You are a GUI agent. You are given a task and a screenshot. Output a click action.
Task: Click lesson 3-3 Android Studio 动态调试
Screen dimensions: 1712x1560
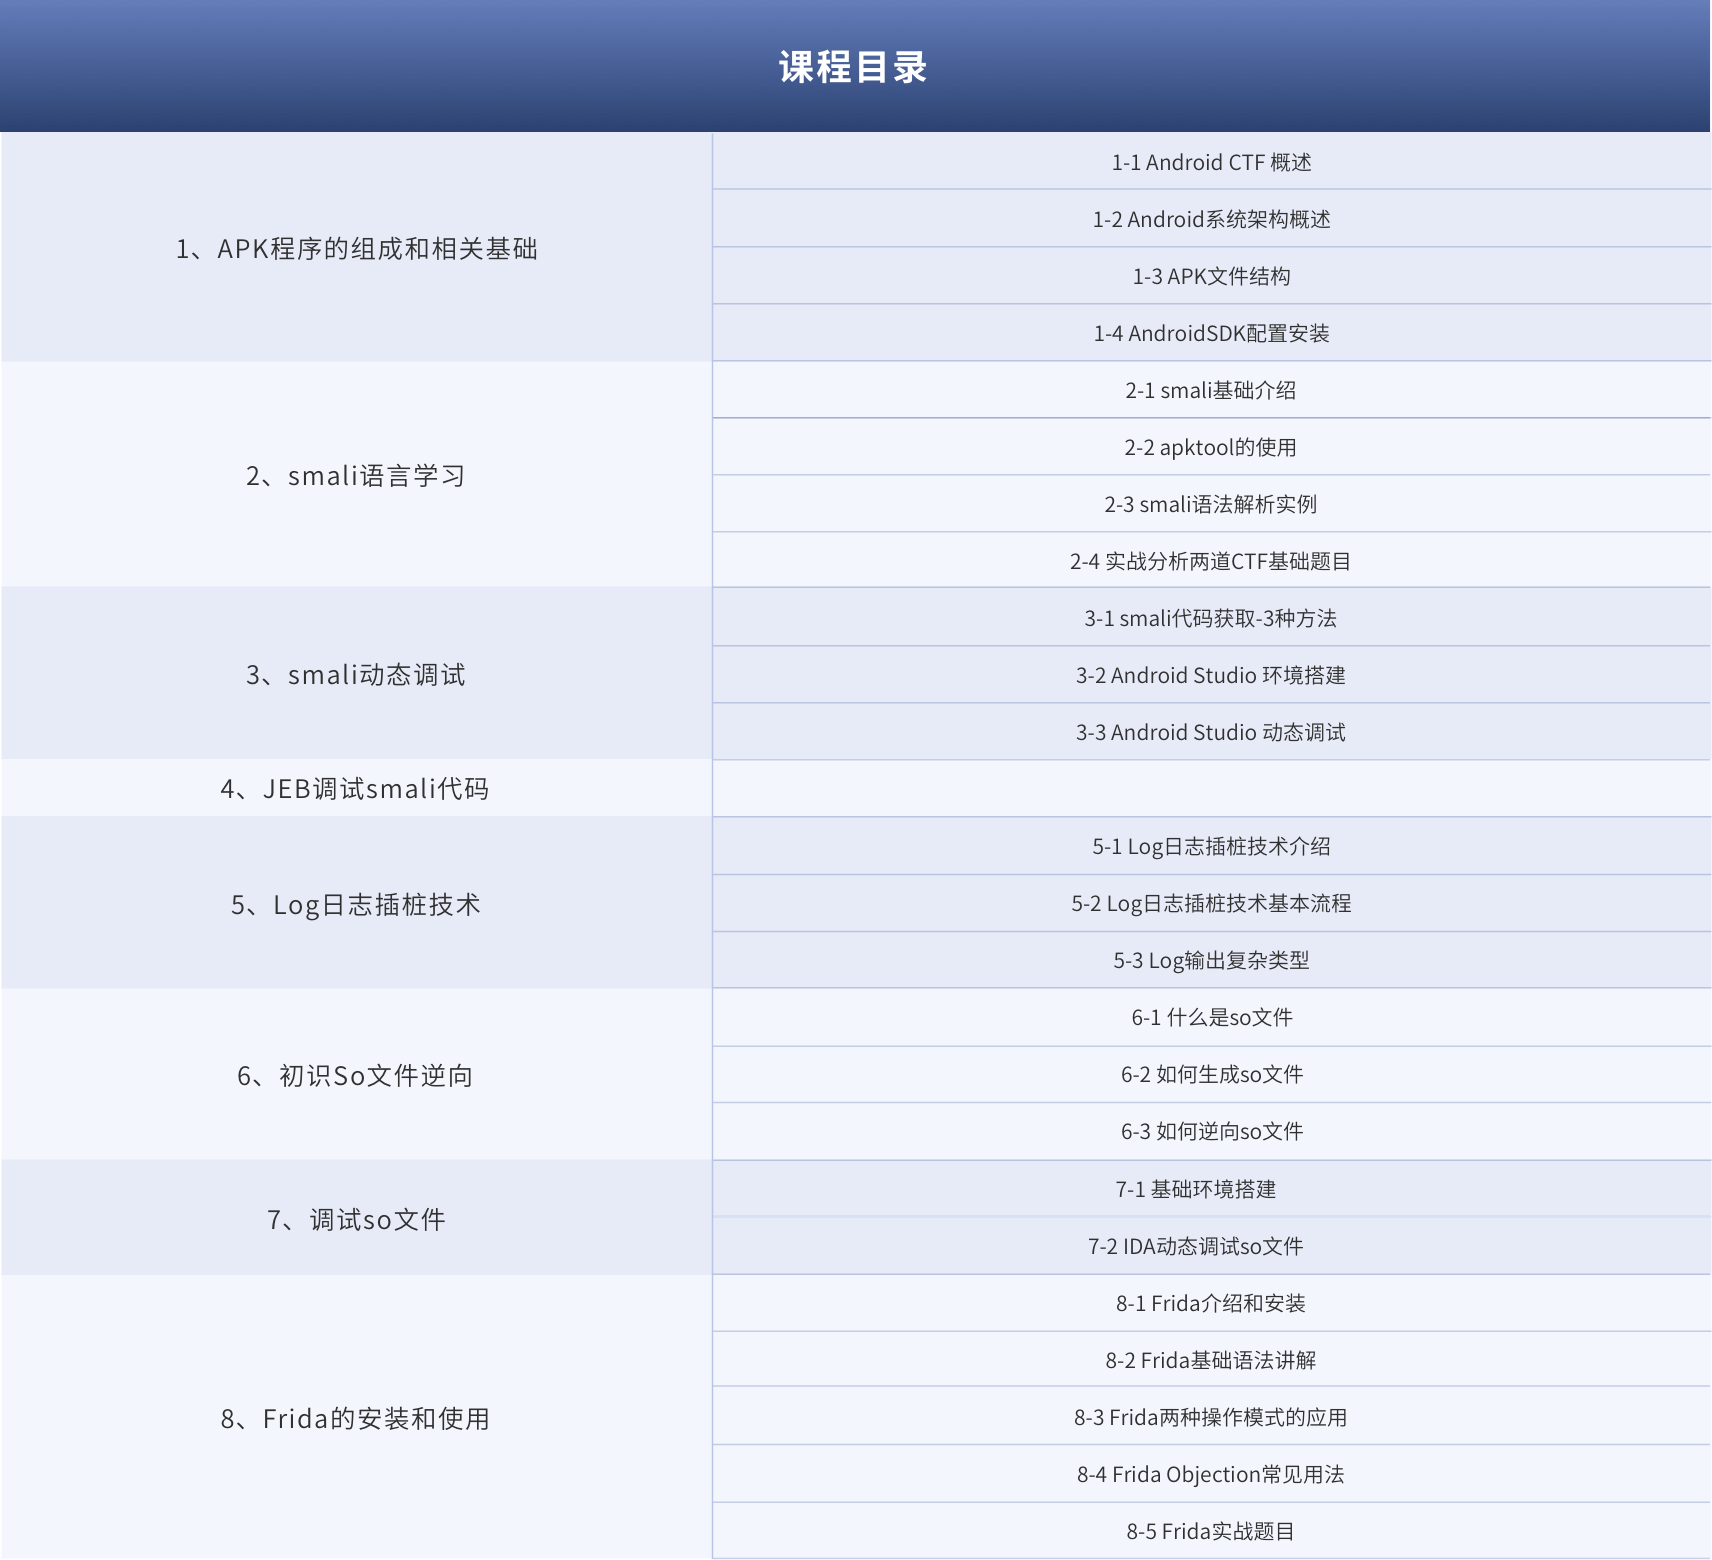click(1211, 732)
